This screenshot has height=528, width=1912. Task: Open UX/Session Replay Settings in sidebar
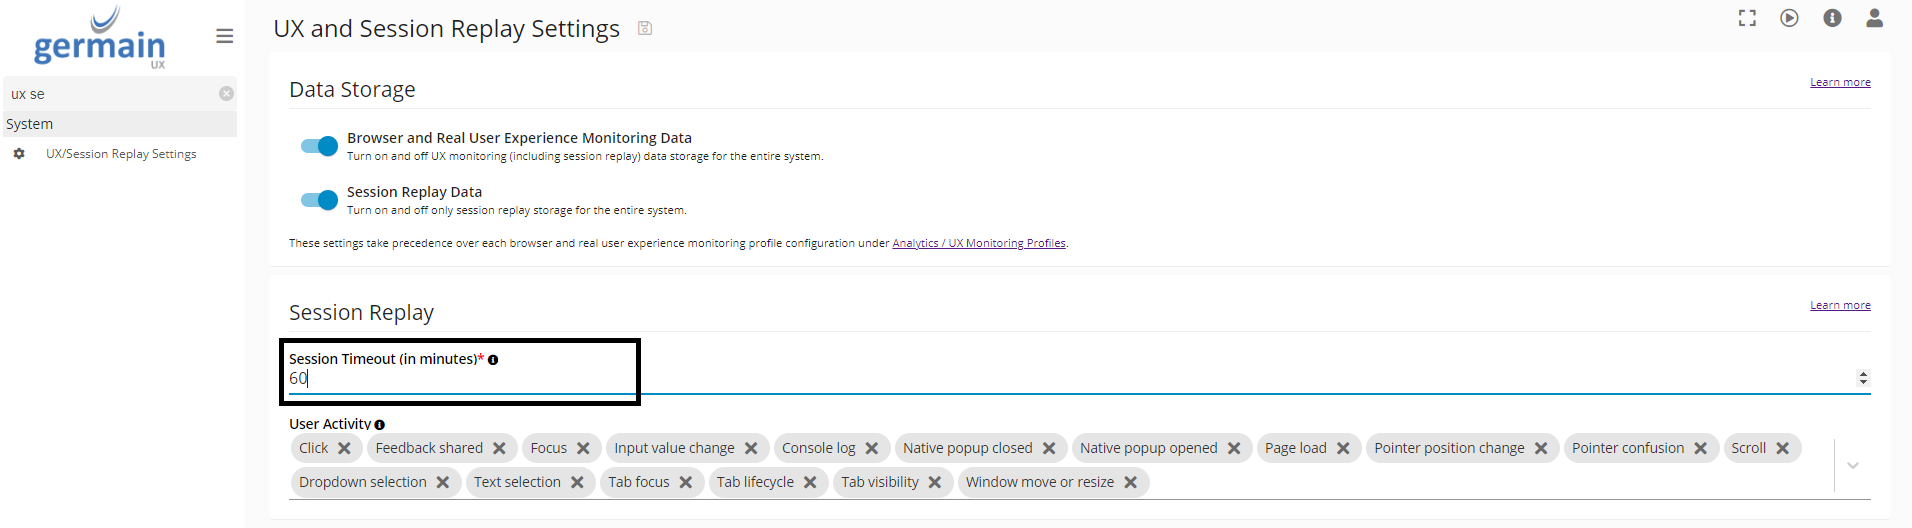pos(121,154)
